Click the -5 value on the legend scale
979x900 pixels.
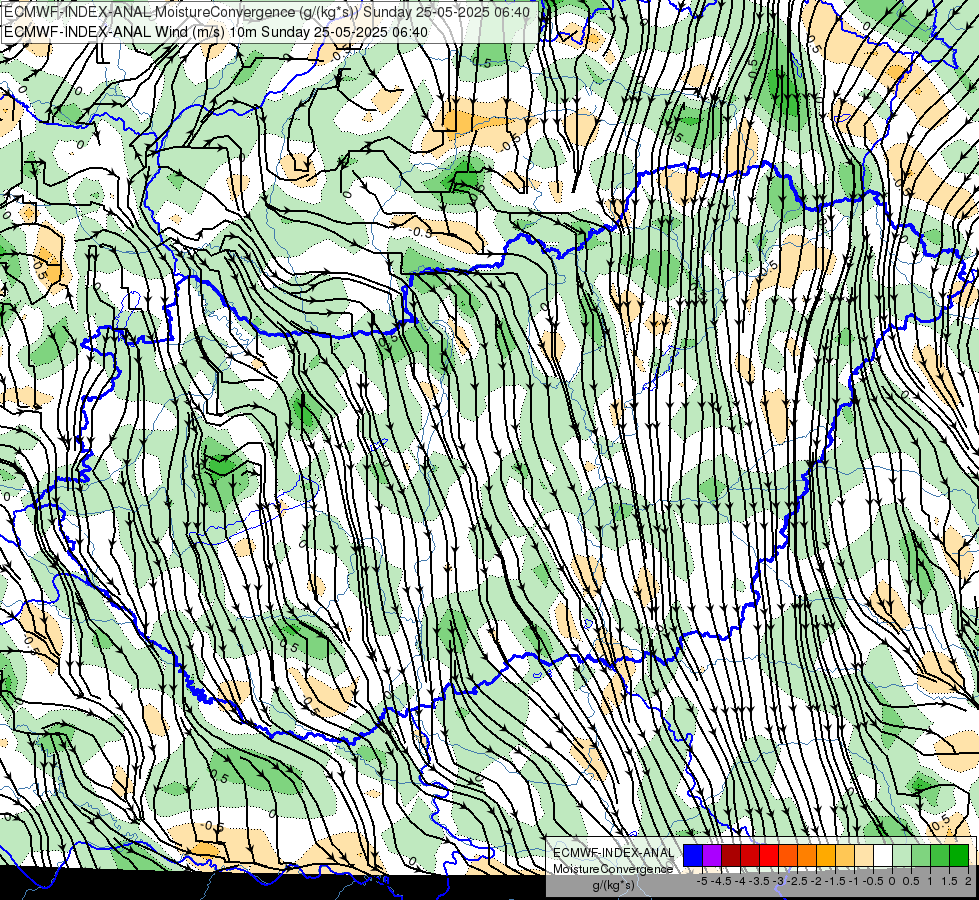click(702, 881)
